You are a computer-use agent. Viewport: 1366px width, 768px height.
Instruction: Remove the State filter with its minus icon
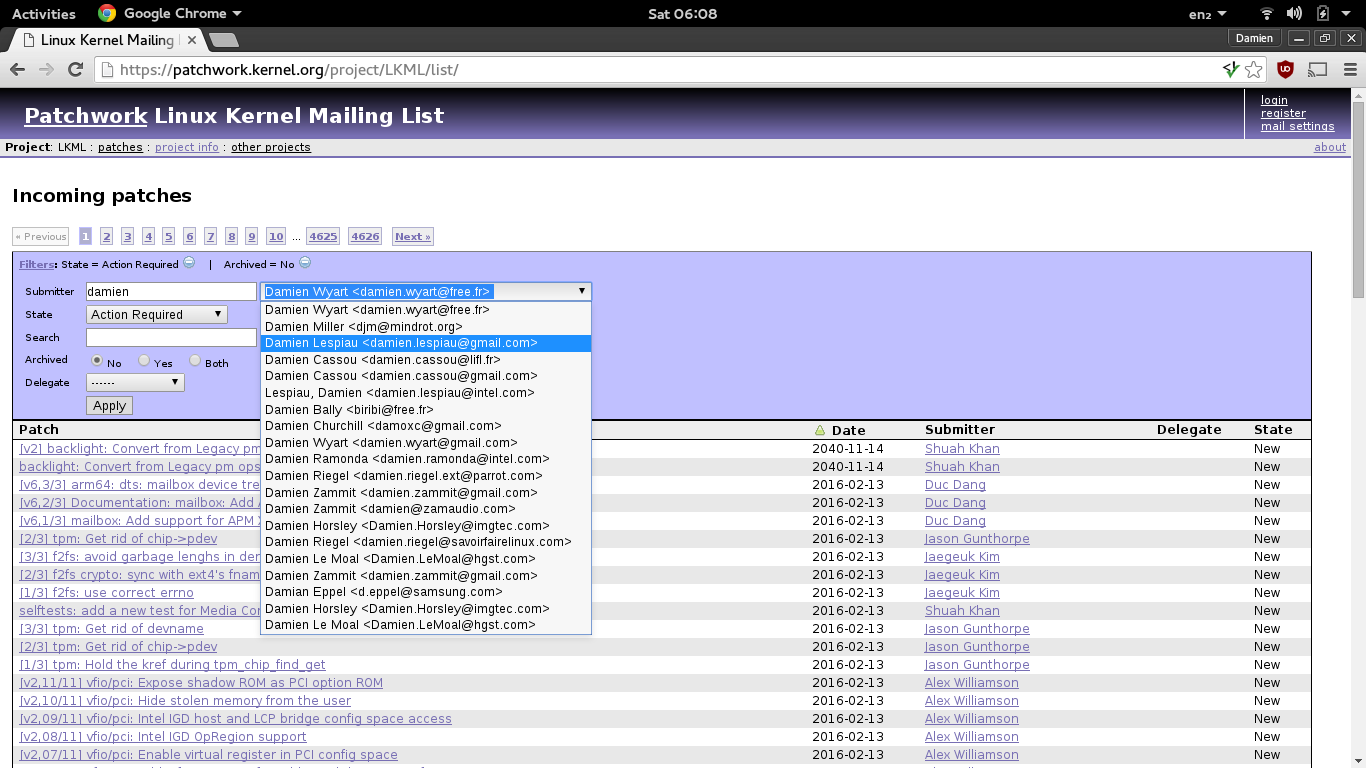point(189,263)
